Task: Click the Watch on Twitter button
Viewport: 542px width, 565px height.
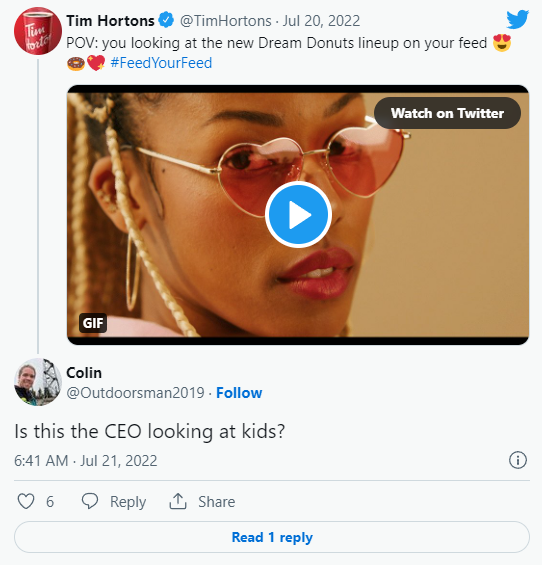Action: [x=447, y=113]
